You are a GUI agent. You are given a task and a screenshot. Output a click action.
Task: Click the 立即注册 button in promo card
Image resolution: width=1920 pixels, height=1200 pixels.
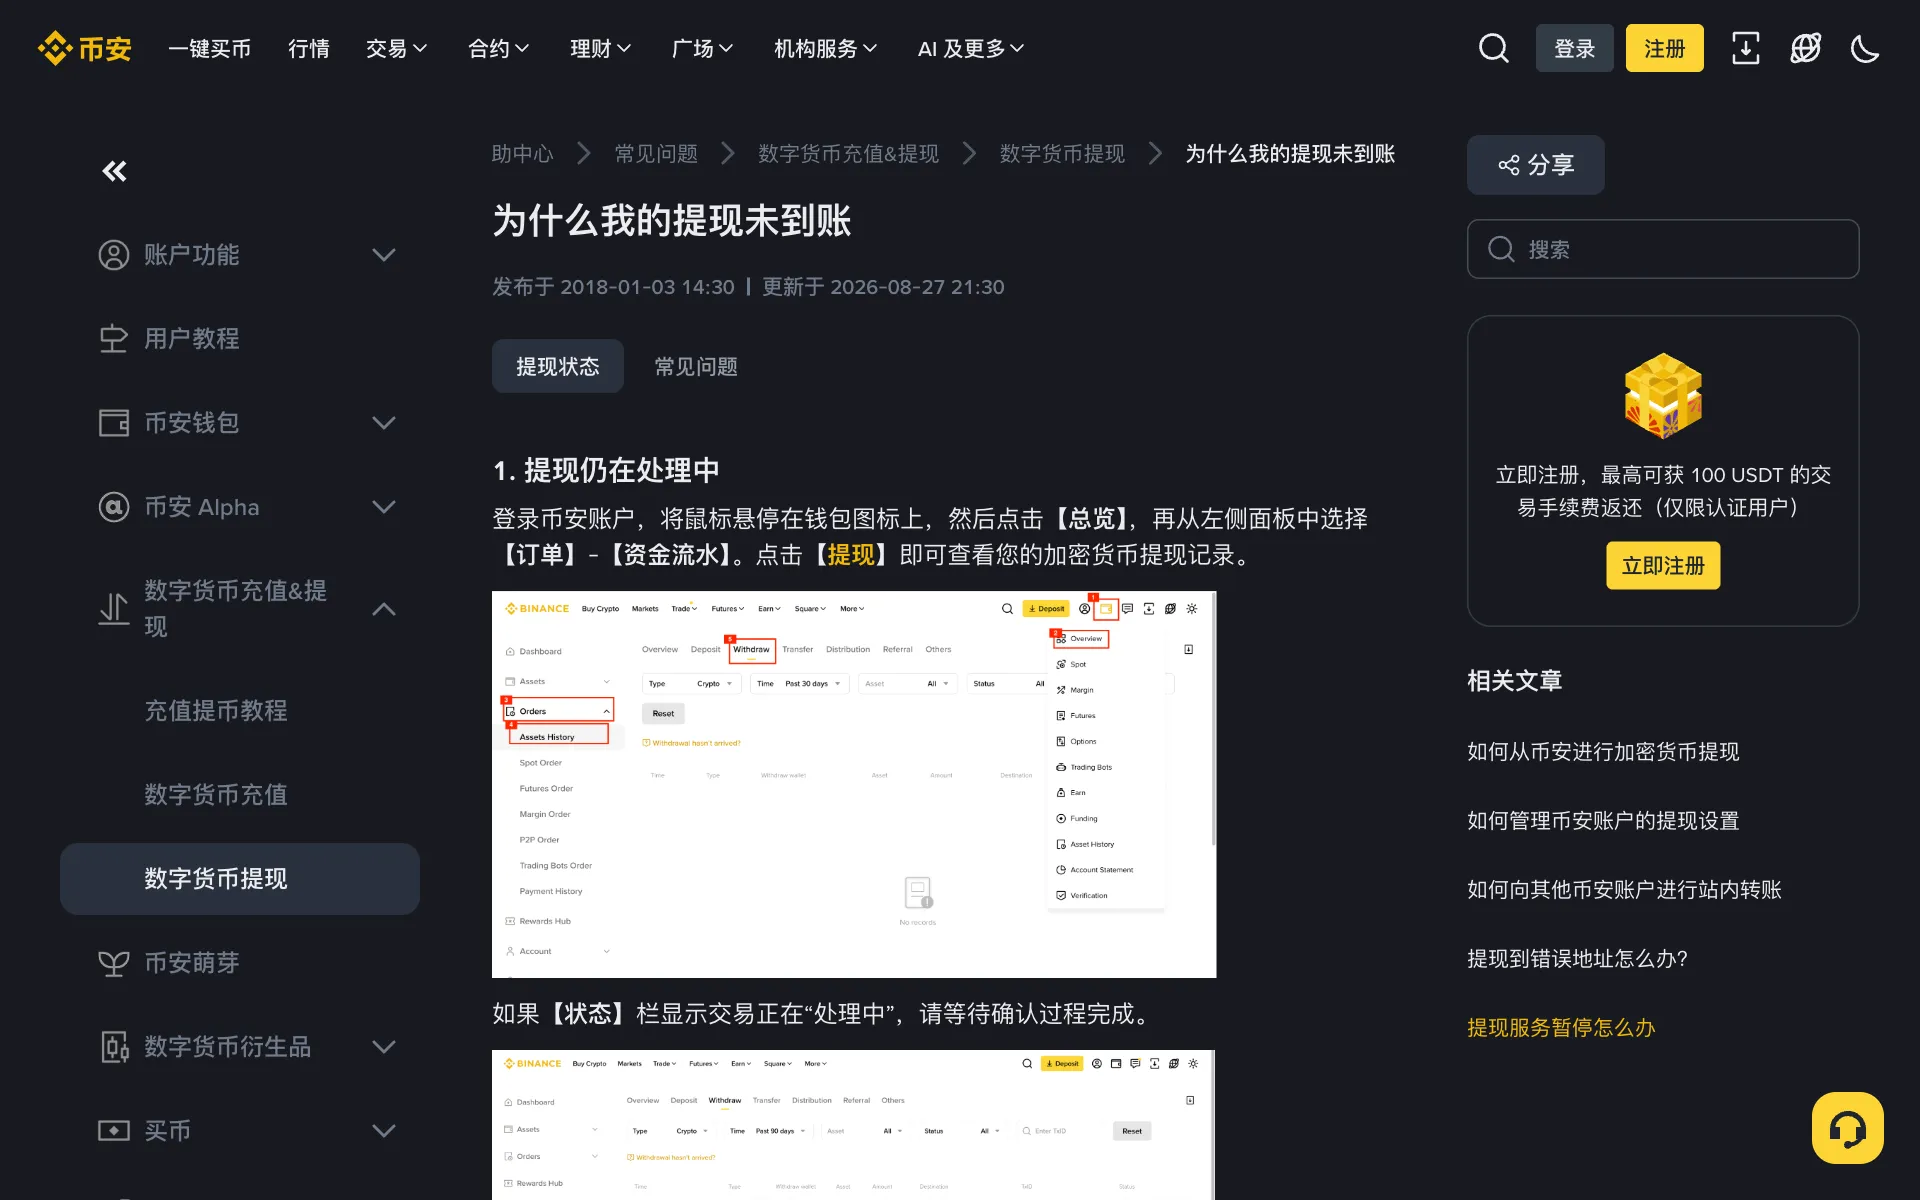[1663, 566]
